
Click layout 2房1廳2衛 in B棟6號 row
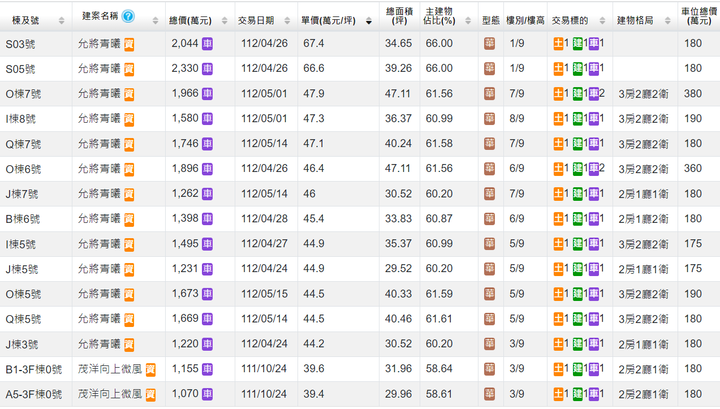pos(643,219)
